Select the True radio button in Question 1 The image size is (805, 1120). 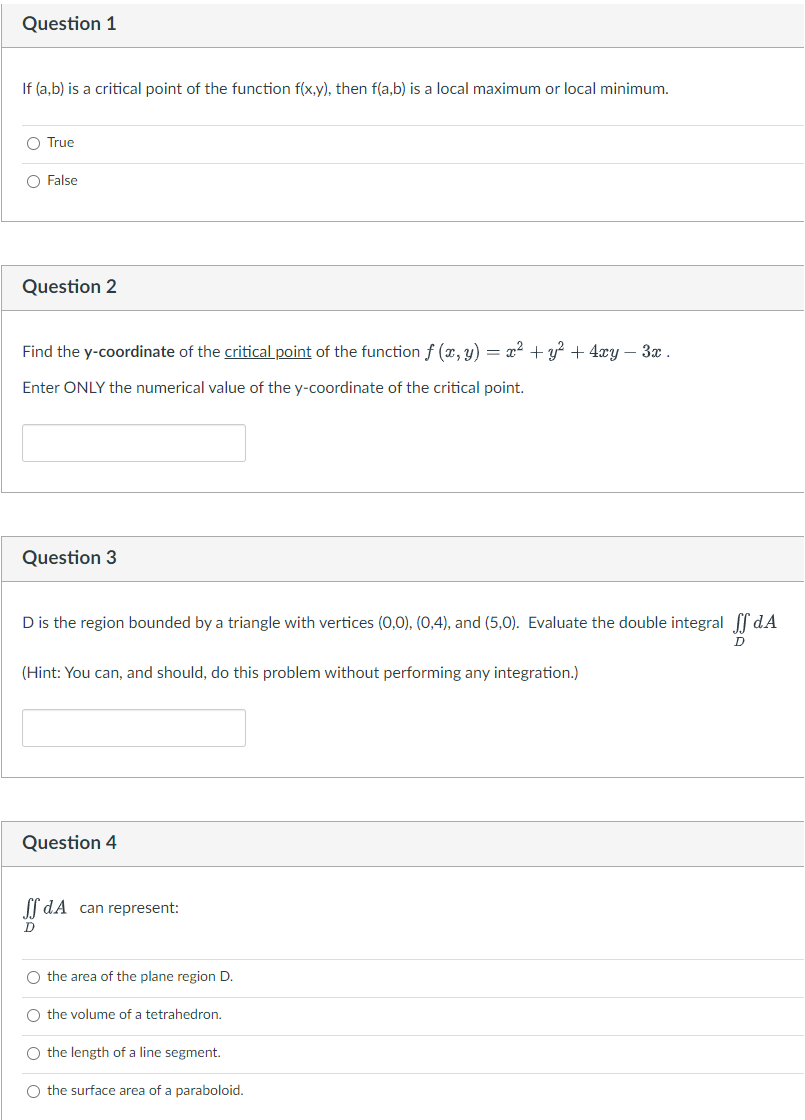pyautogui.click(x=33, y=142)
